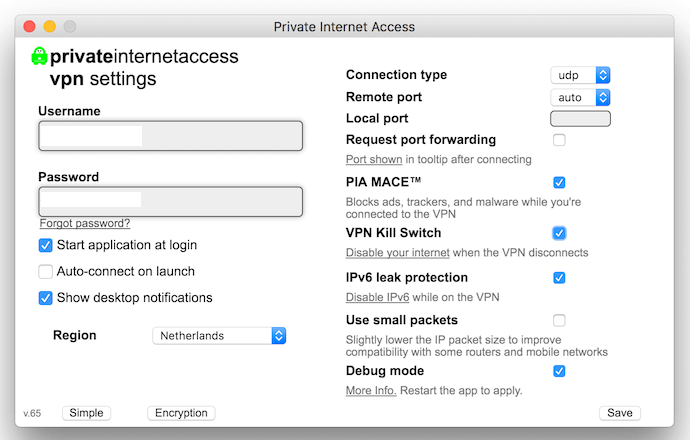
Task: Open the Remote port auto dropdown
Action: [580, 97]
